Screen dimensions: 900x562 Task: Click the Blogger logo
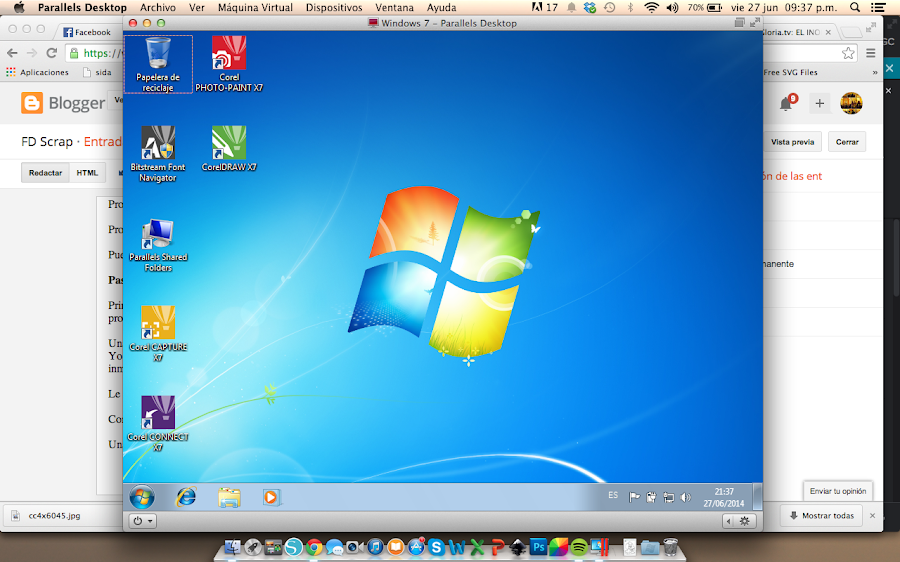(x=63, y=103)
